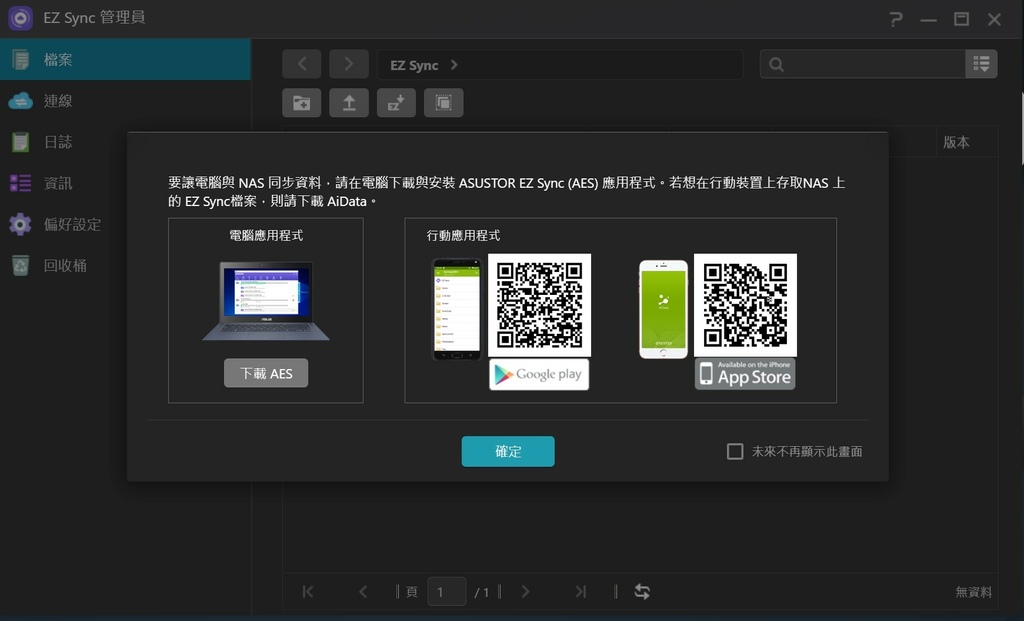Click the help question mark icon
This screenshot has height=621, width=1024.
pyautogui.click(x=896, y=19)
